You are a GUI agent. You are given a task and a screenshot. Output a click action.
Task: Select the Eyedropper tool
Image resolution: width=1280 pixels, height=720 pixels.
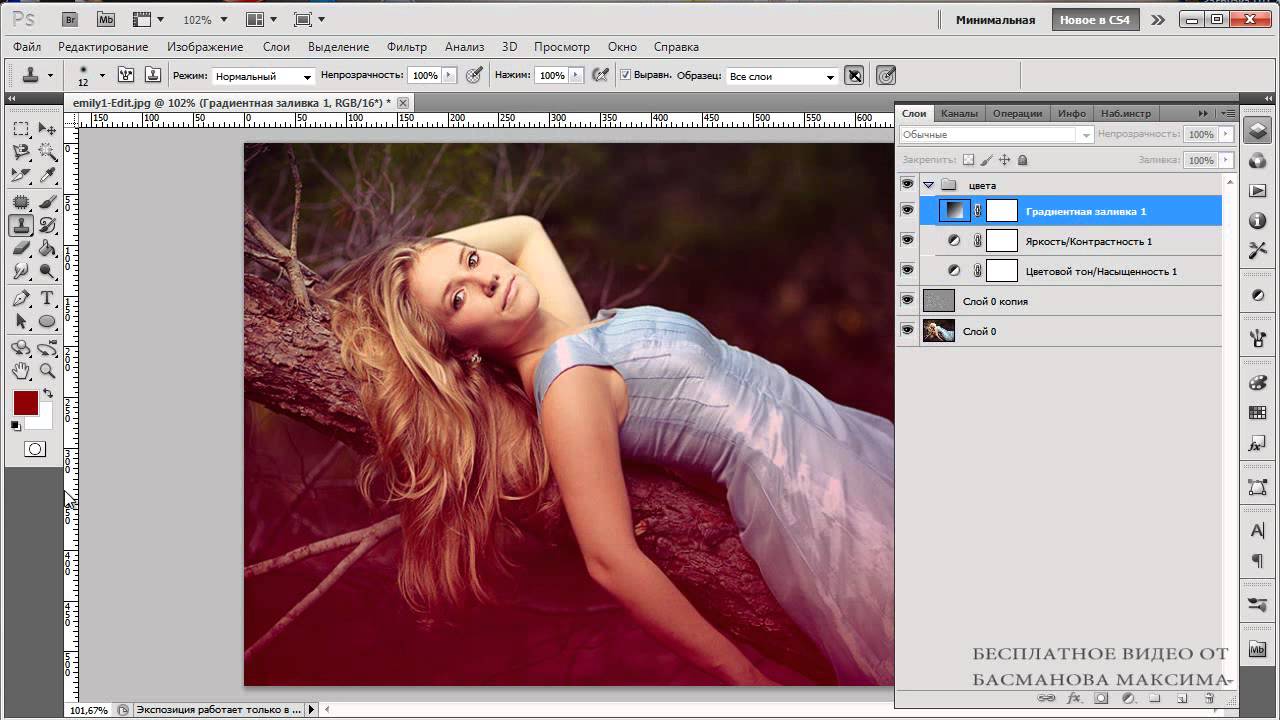tap(47, 177)
